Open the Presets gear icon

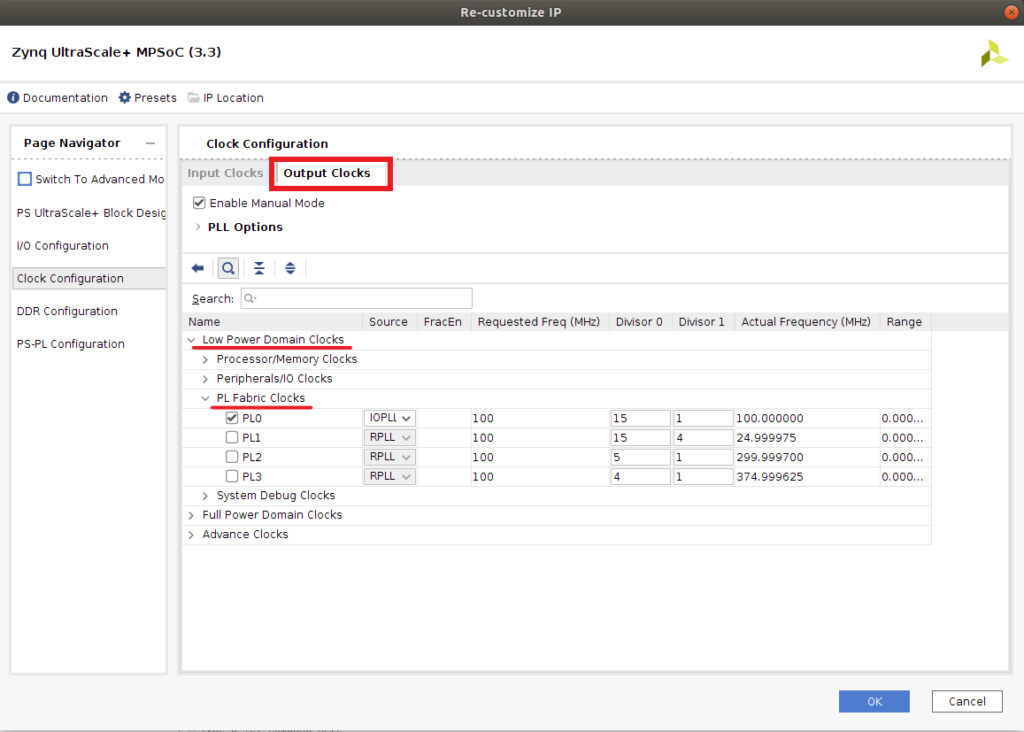click(x=125, y=98)
